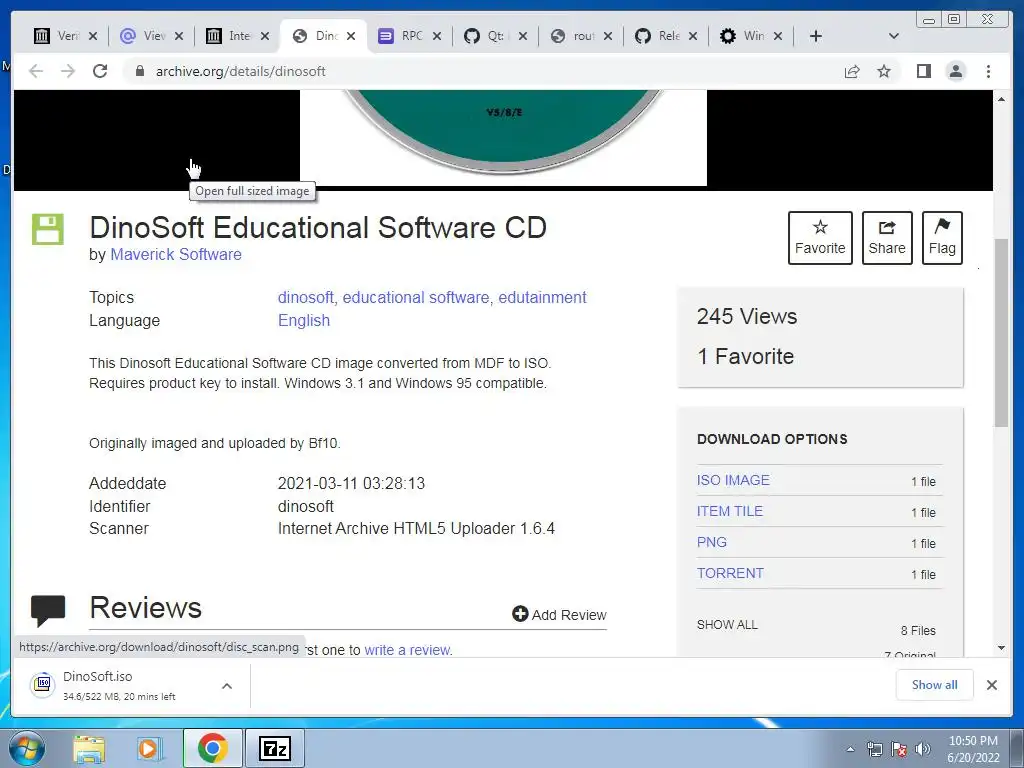Image resolution: width=1024 pixels, height=768 pixels.
Task: Click the Share button
Action: tap(887, 238)
